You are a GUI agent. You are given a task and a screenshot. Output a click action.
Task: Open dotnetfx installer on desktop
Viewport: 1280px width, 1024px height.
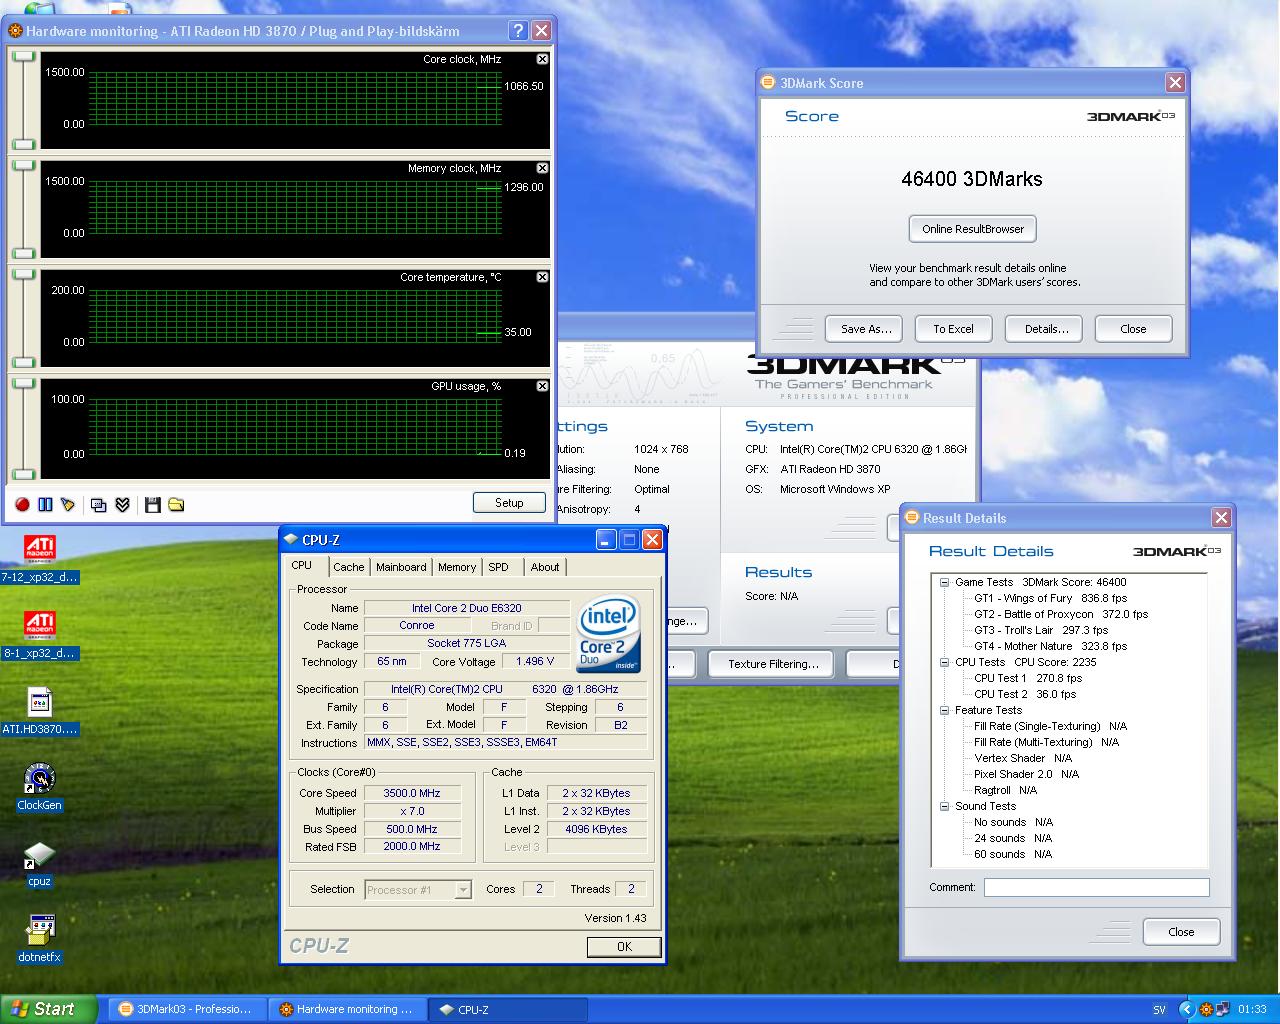pyautogui.click(x=39, y=940)
